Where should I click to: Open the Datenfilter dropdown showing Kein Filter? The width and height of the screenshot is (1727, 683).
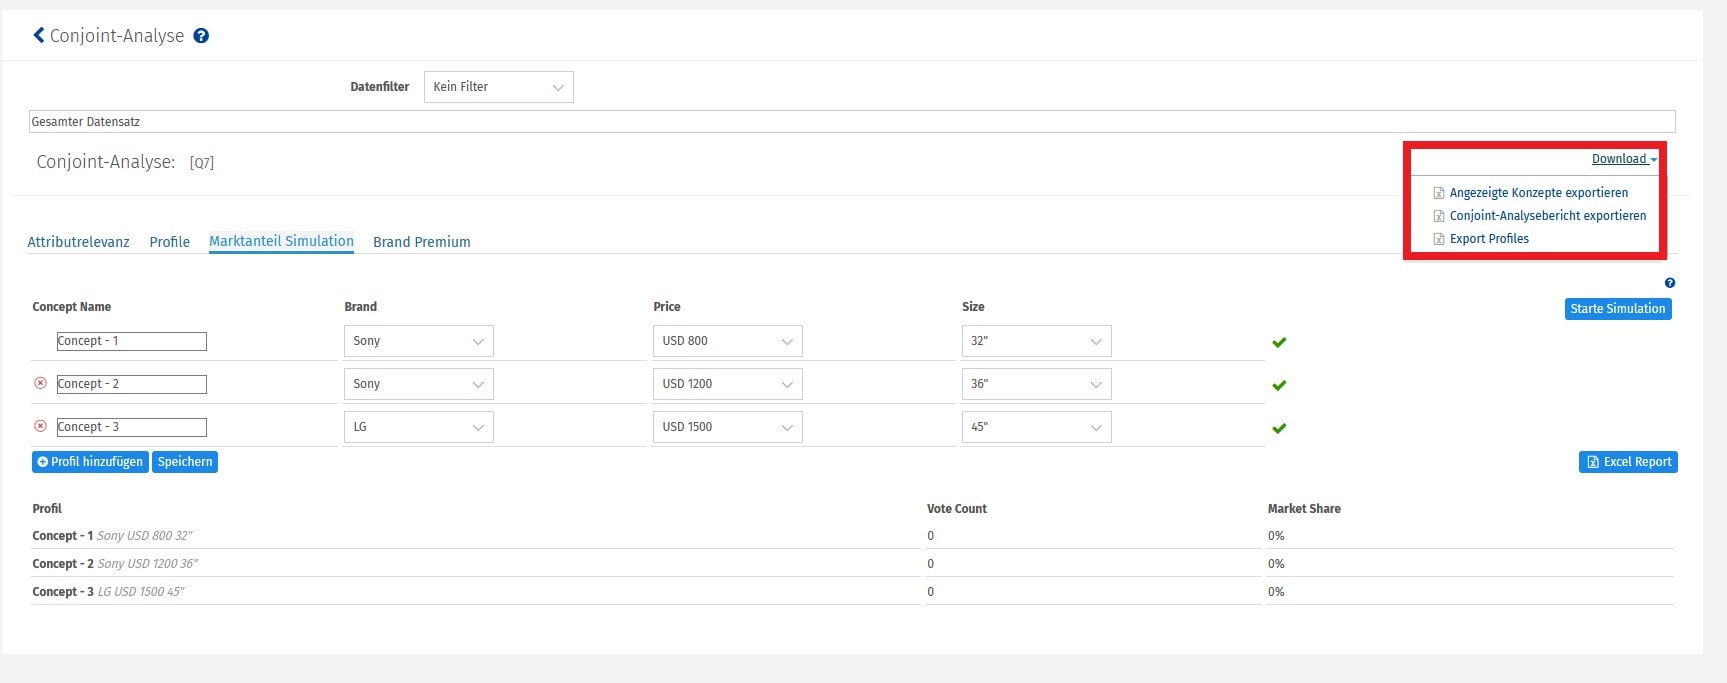point(498,87)
